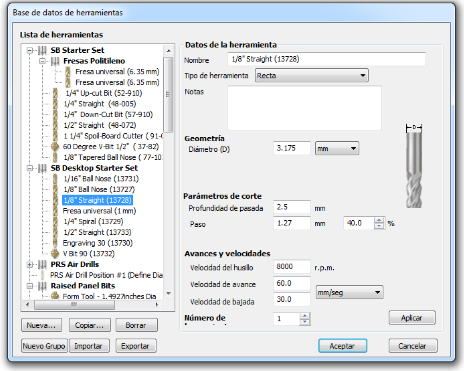Click the Spoil-Board Cutter tool icon
The height and width of the screenshot is (371, 464).
pos(55,136)
